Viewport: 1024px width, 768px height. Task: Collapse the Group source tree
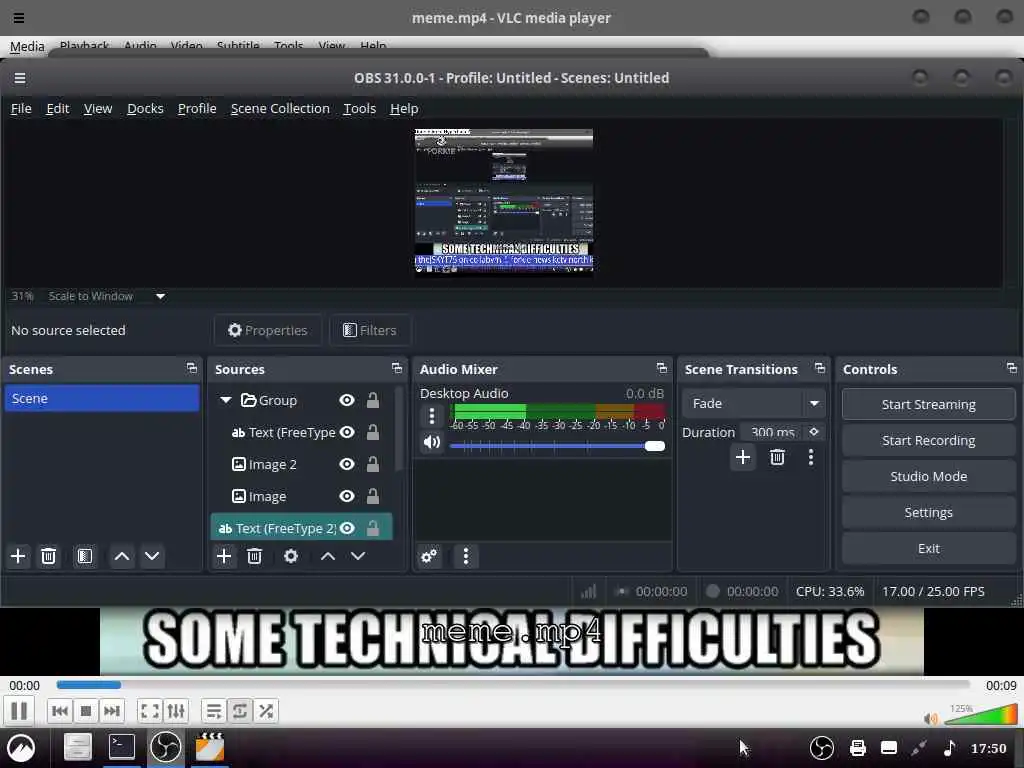tap(226, 400)
